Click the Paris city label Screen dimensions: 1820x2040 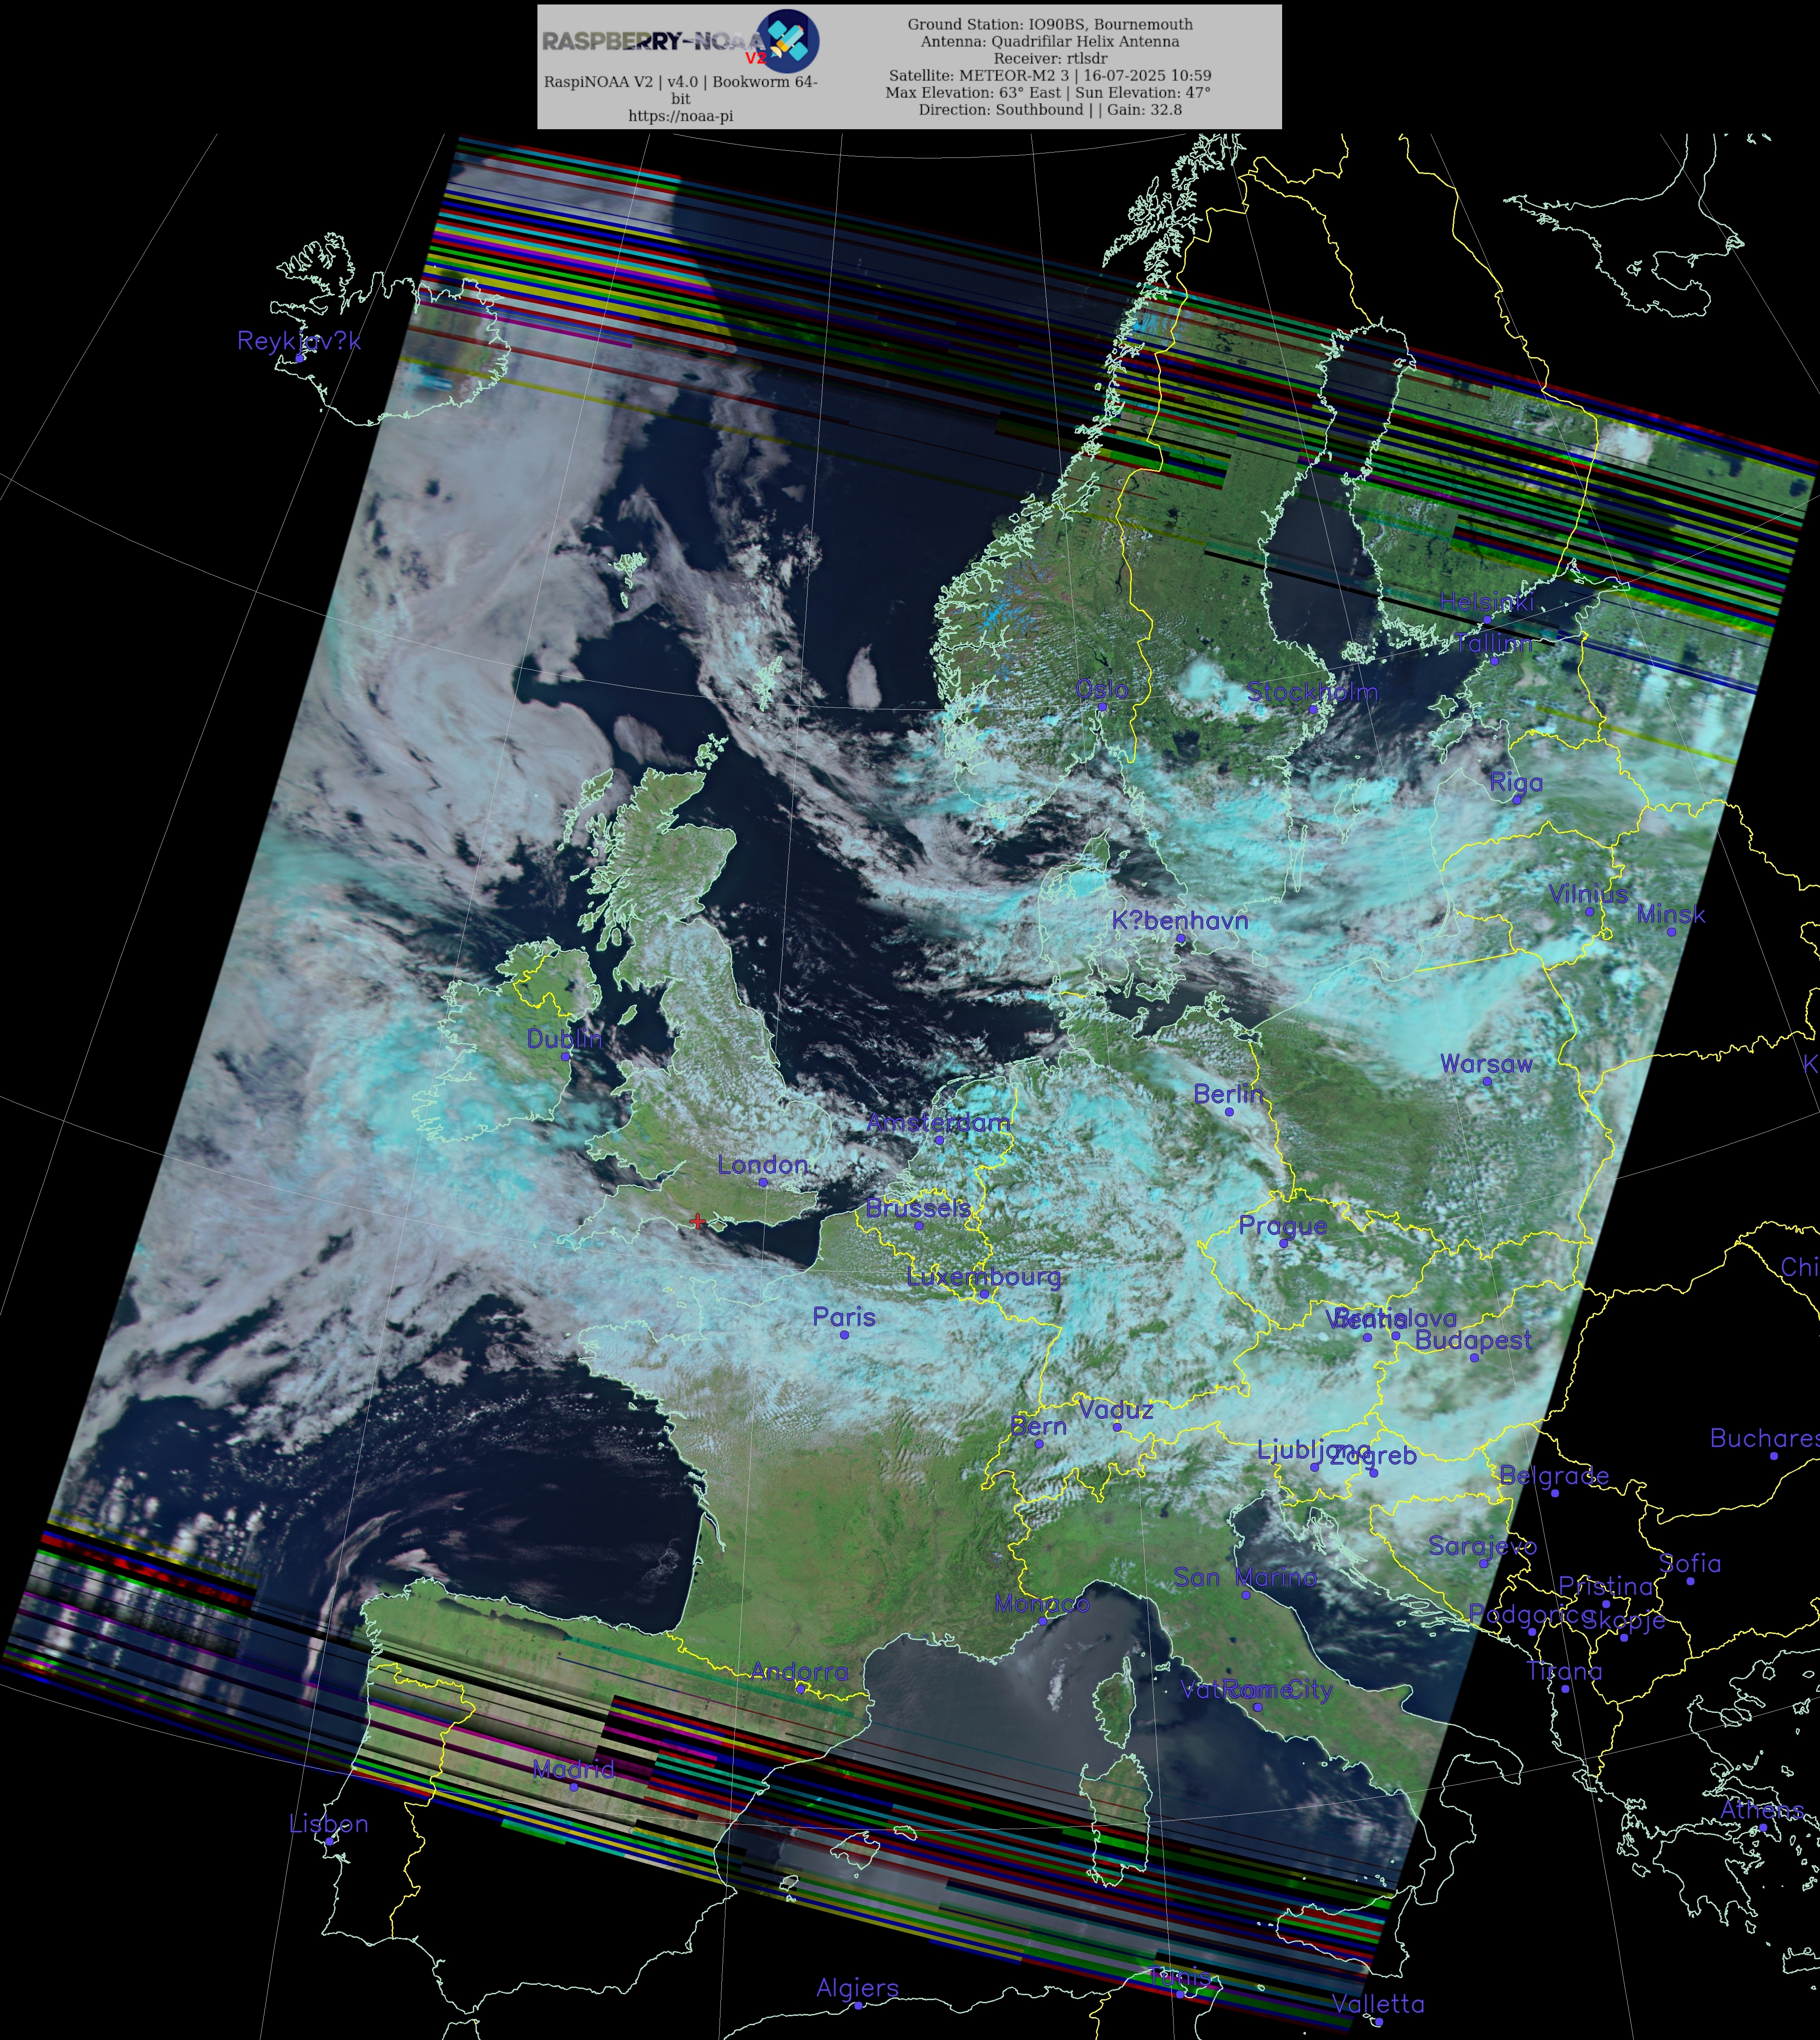click(844, 1317)
